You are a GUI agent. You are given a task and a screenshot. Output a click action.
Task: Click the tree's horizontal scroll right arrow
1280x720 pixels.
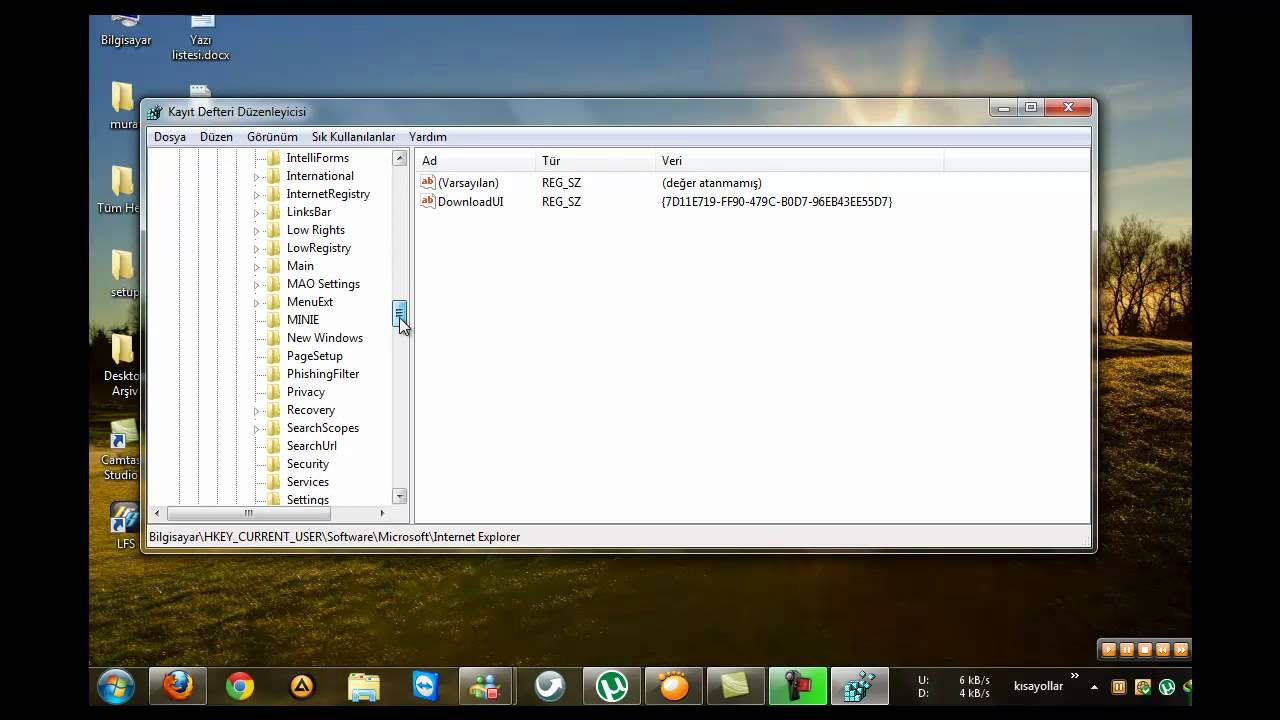tap(382, 513)
